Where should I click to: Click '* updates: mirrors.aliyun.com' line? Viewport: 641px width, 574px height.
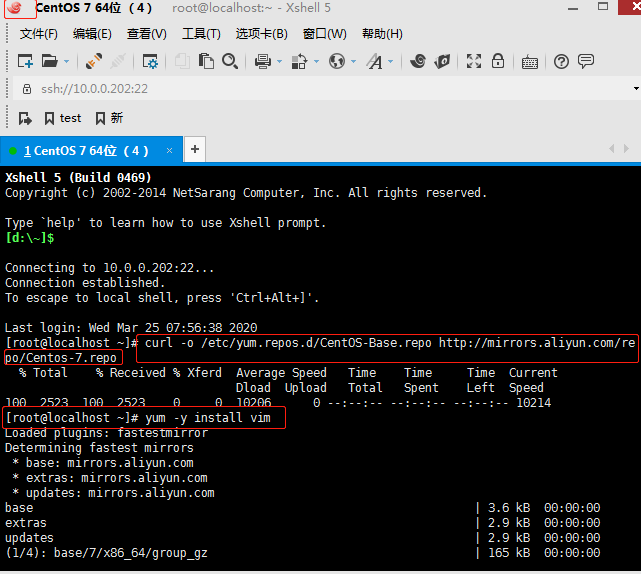[x=113, y=493]
